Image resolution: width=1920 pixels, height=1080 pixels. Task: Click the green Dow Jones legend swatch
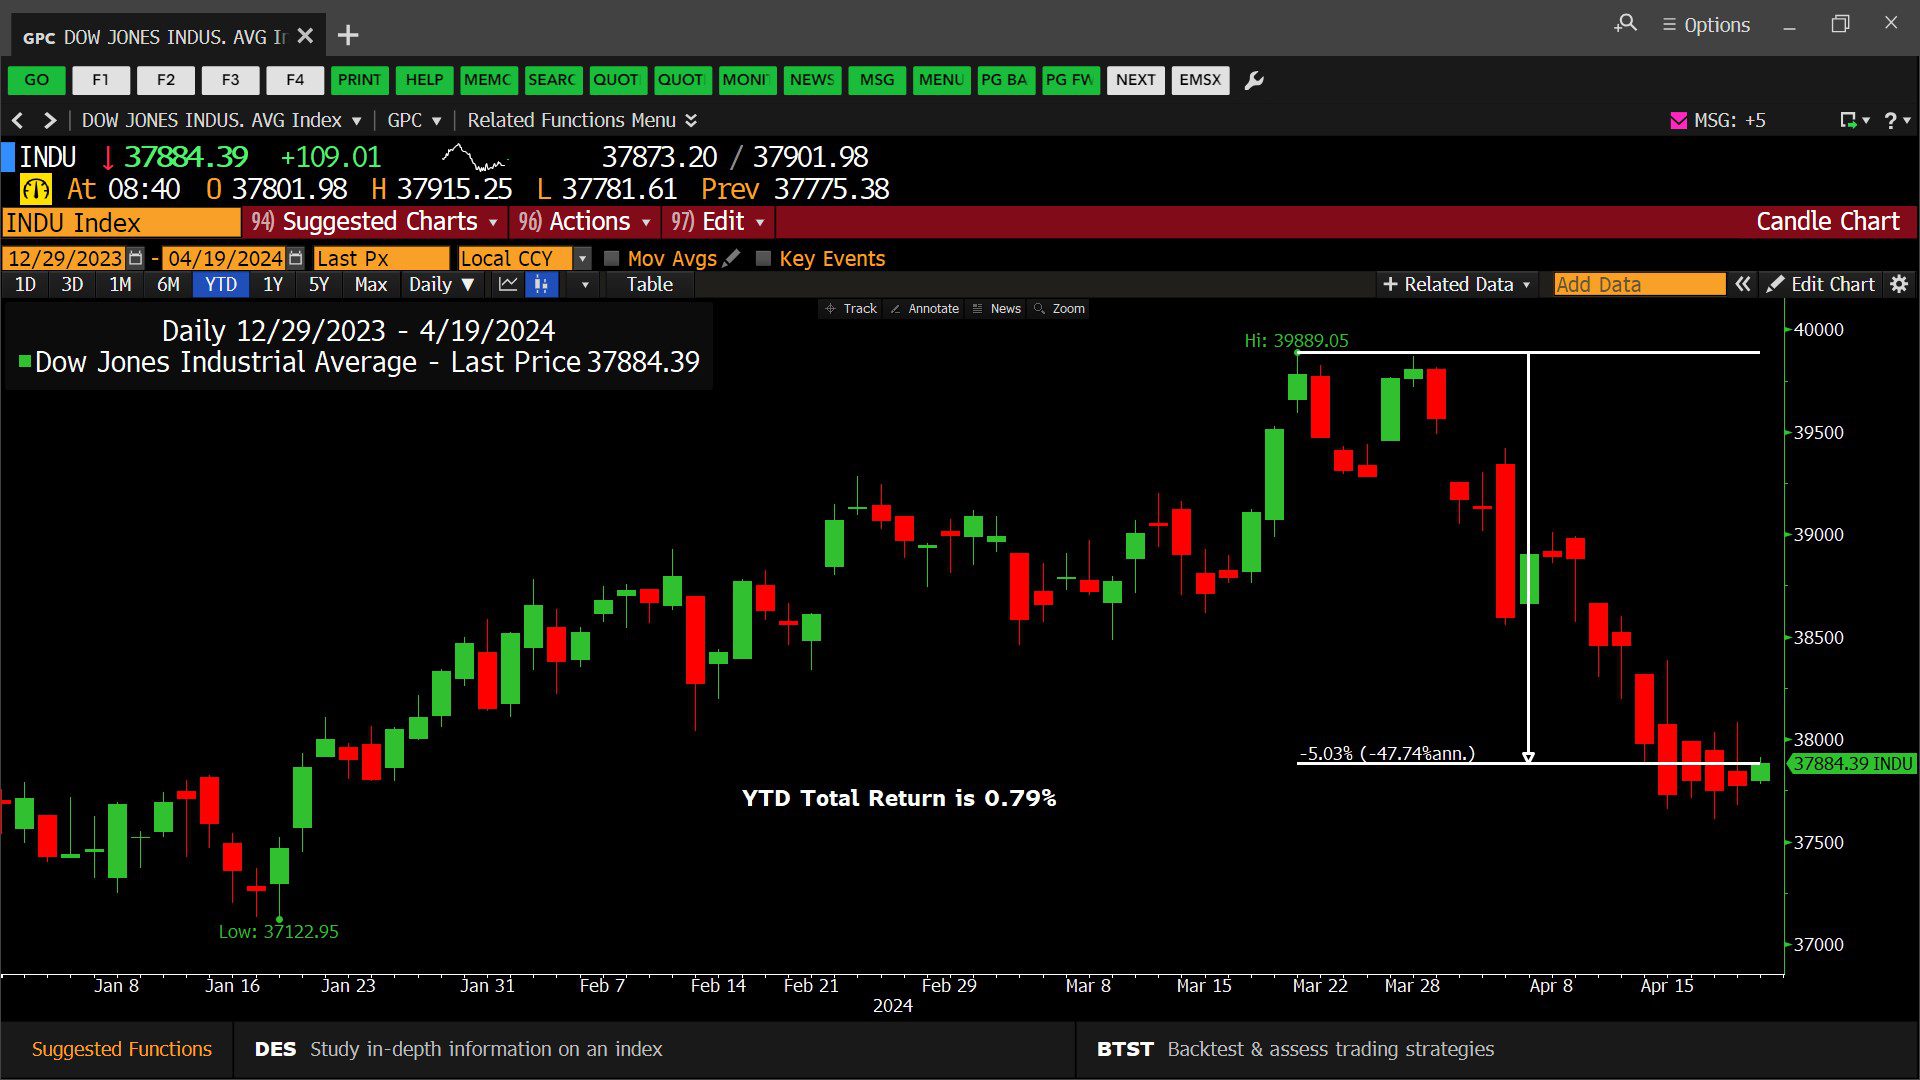coord(25,361)
